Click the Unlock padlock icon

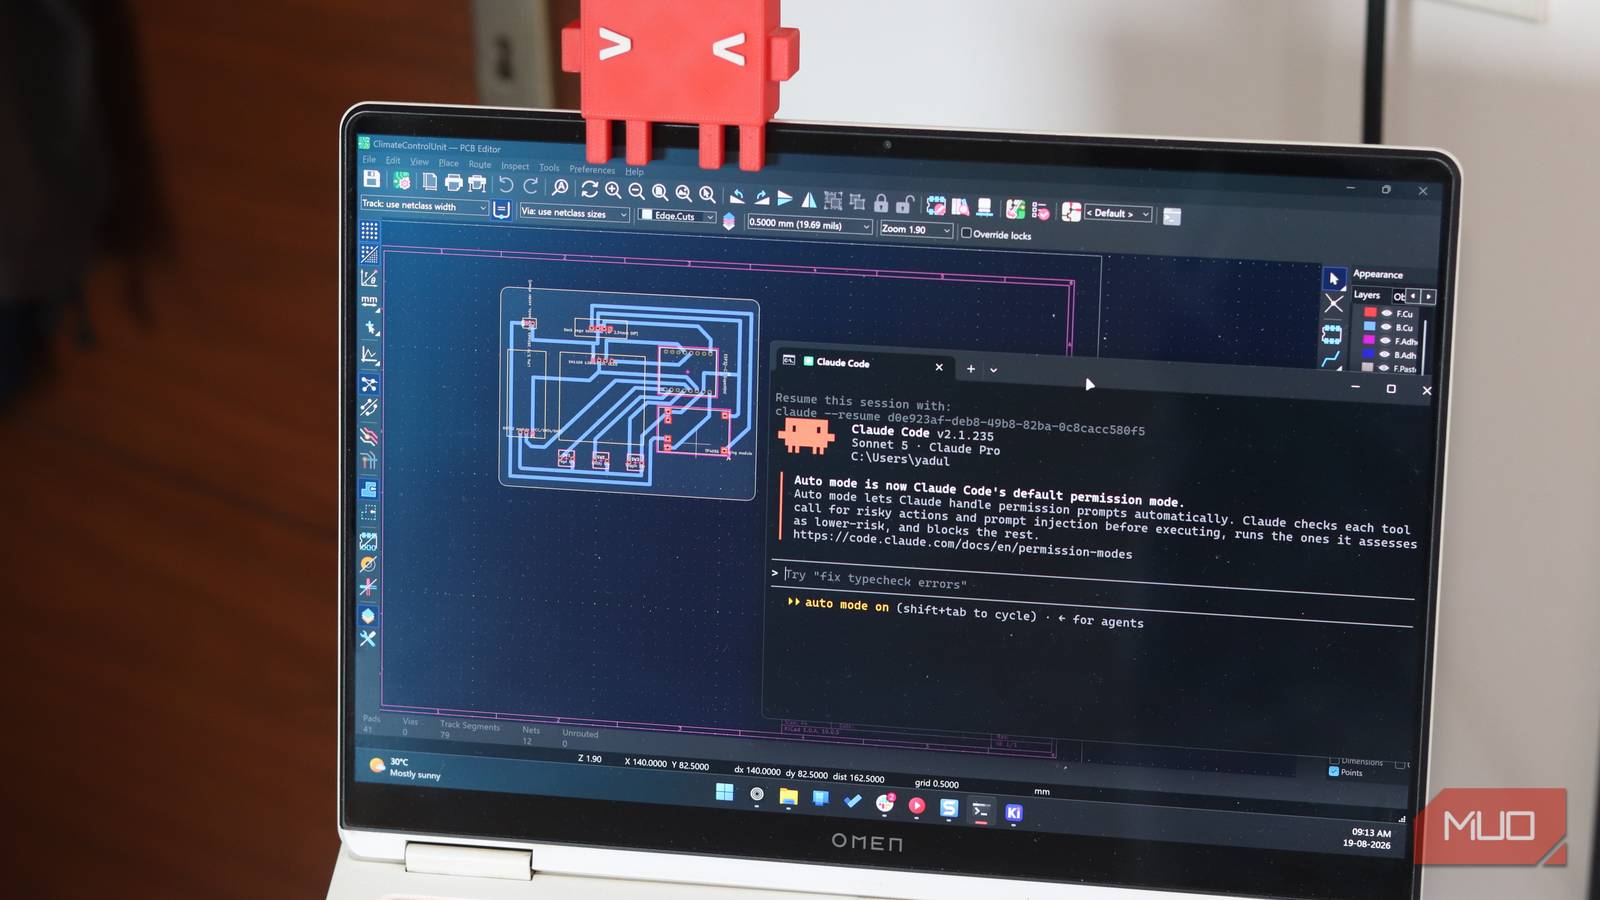[x=905, y=204]
